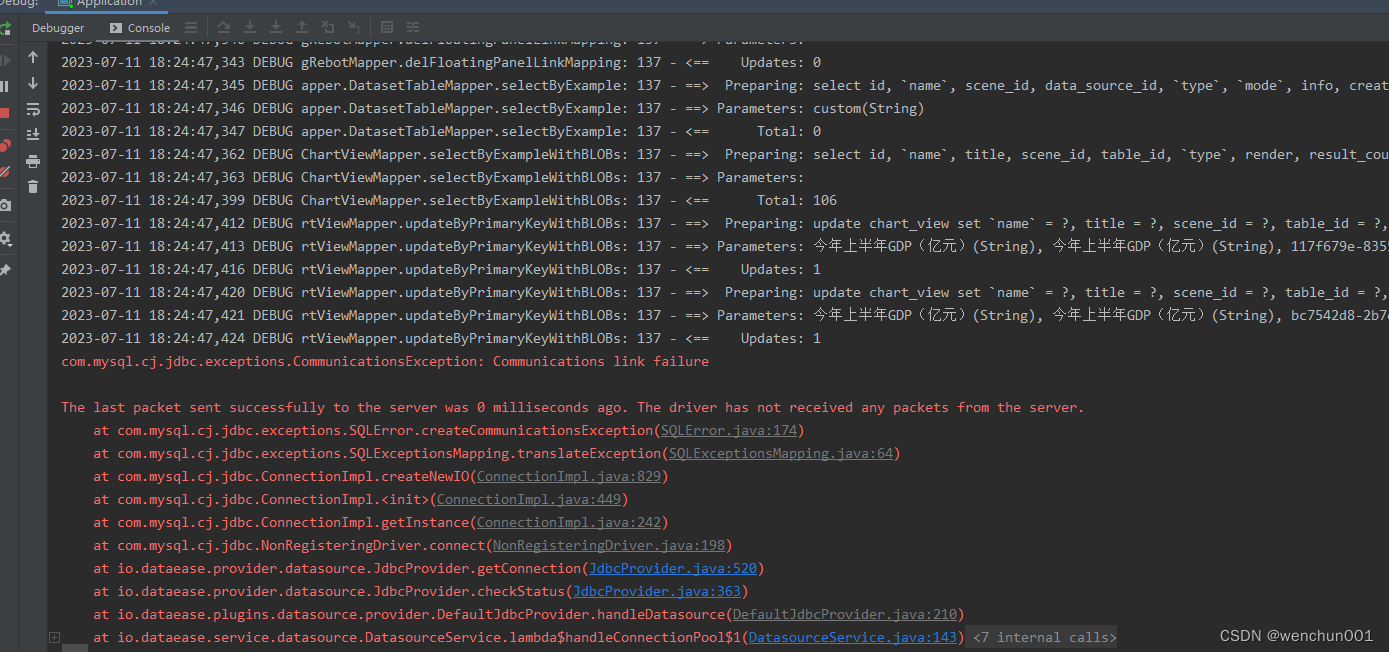1389x652 pixels.
Task: Click the 18:24:47,421 Parameters line
Action: 725,316
